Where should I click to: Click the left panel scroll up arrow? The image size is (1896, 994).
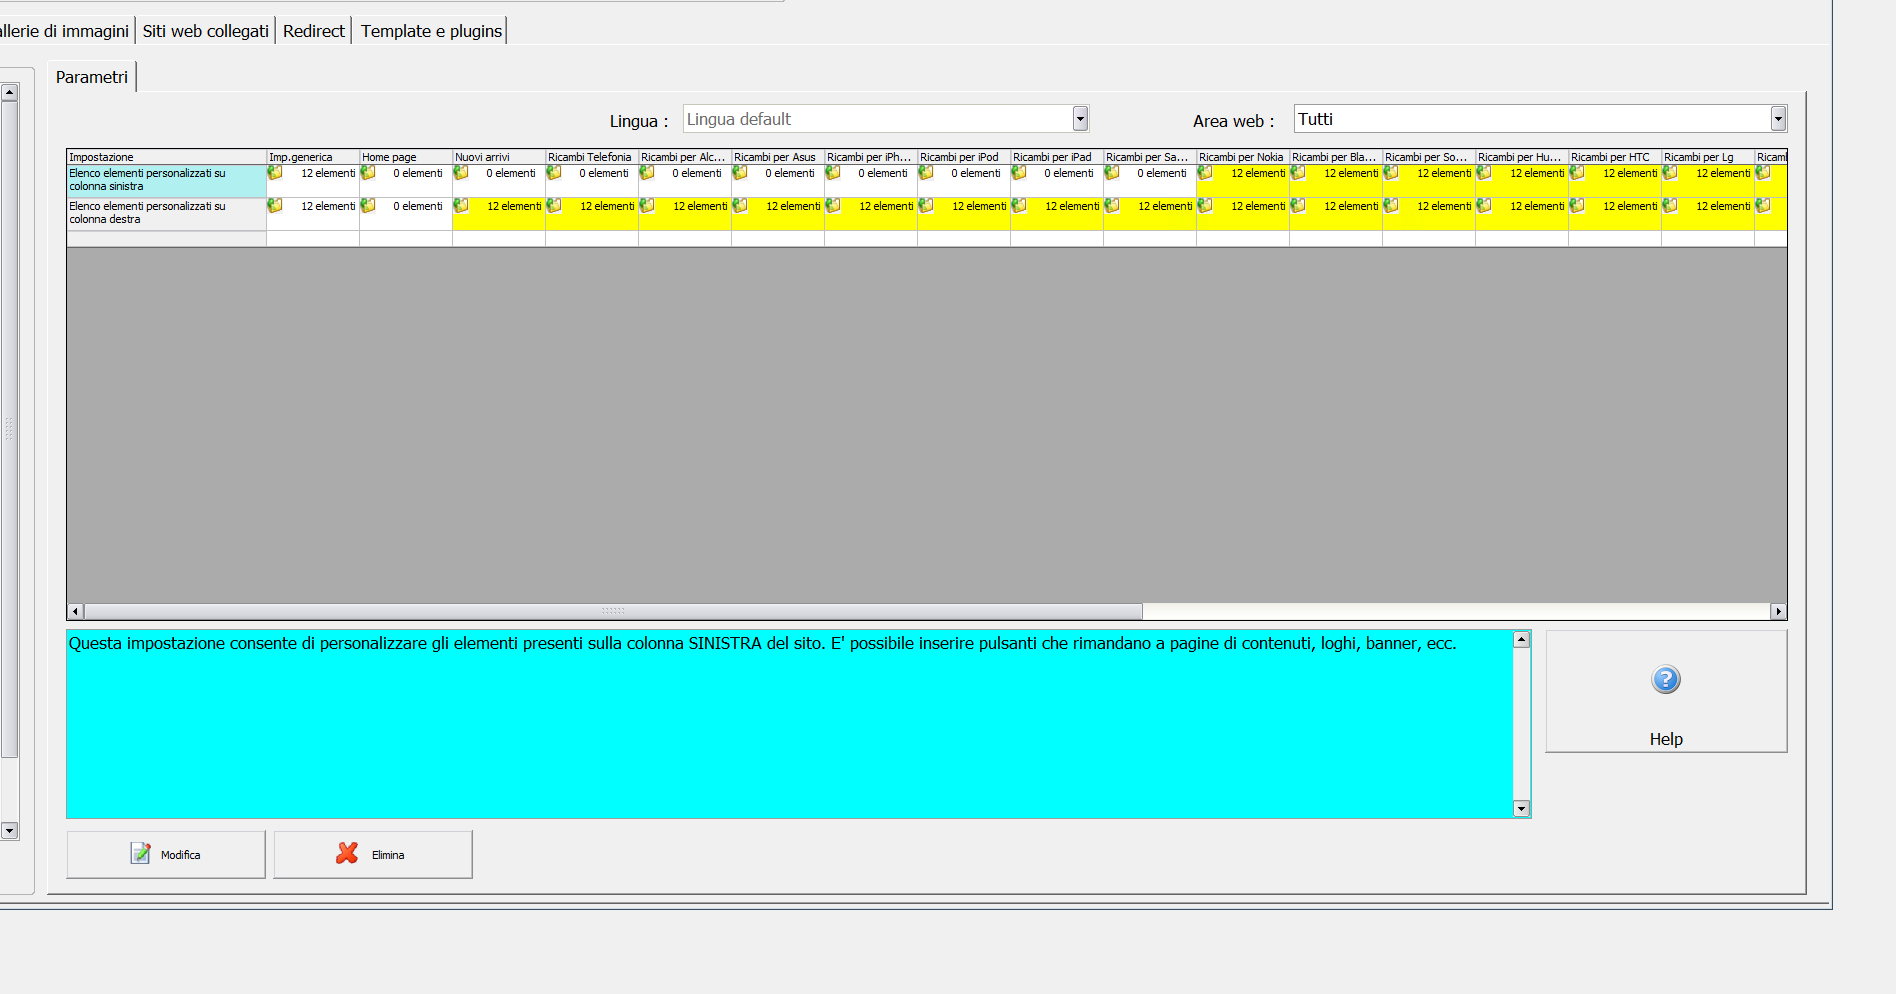[x=9, y=92]
